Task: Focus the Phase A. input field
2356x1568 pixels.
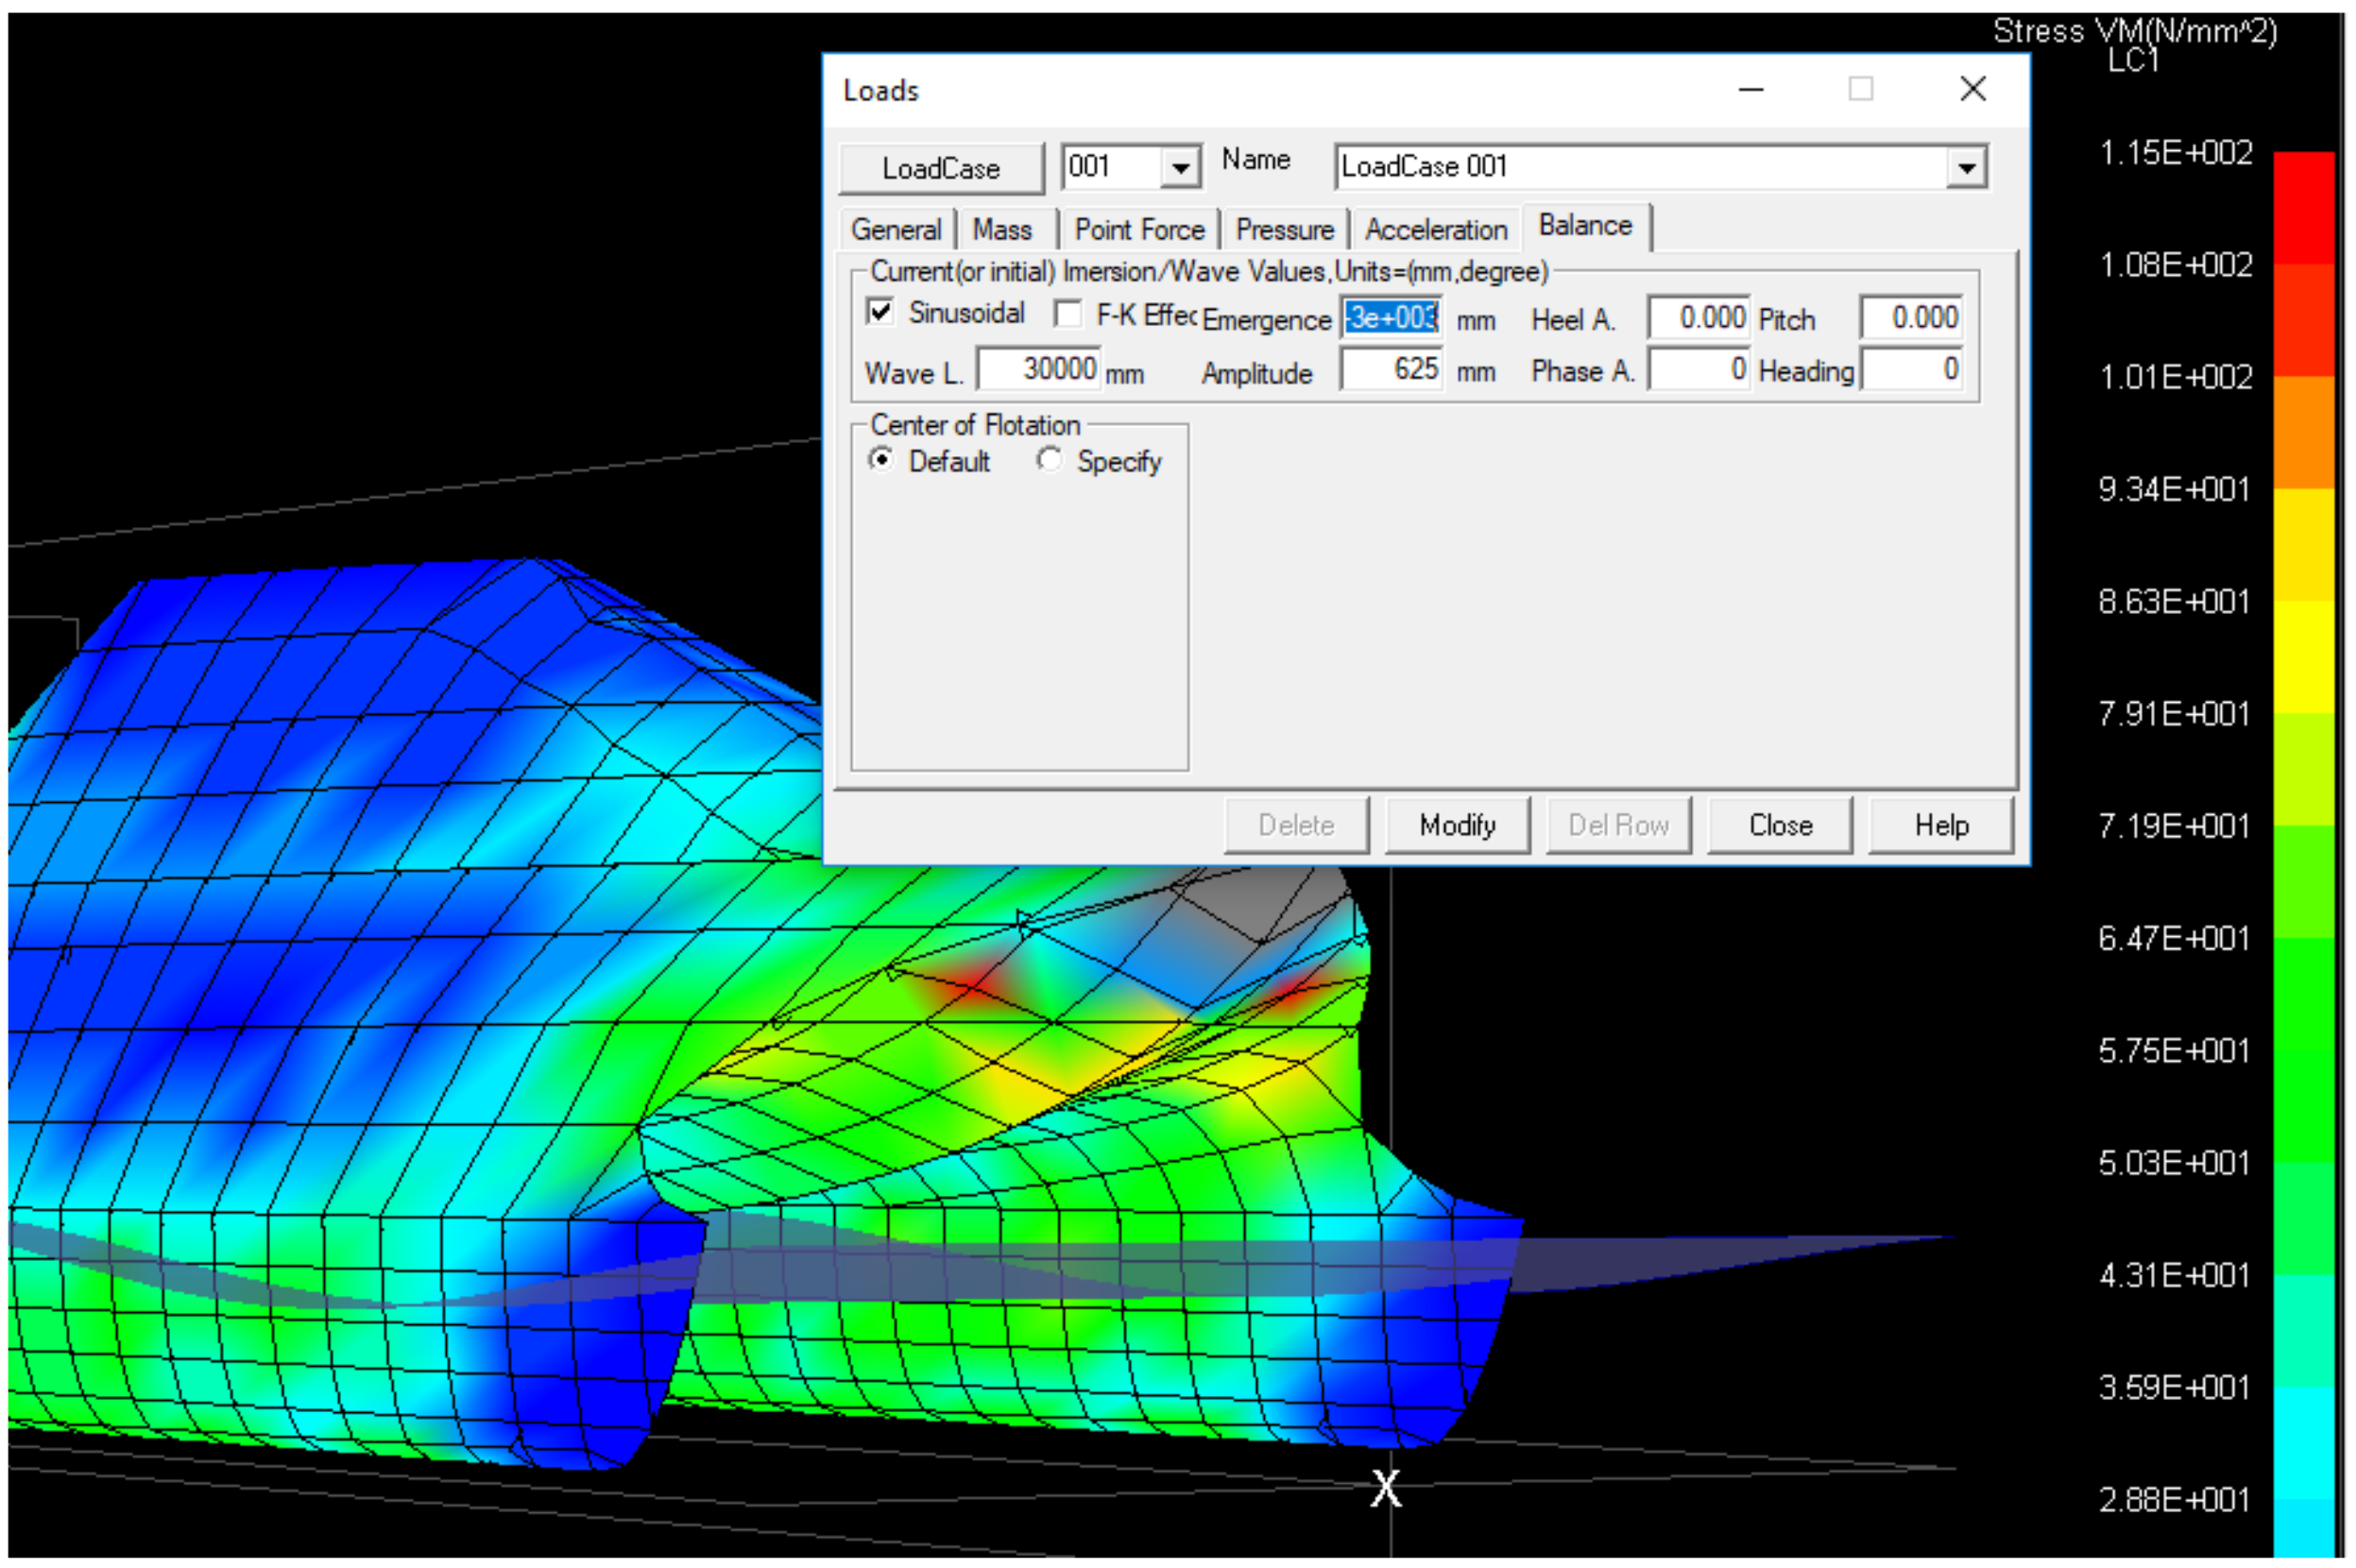Action: point(1698,369)
